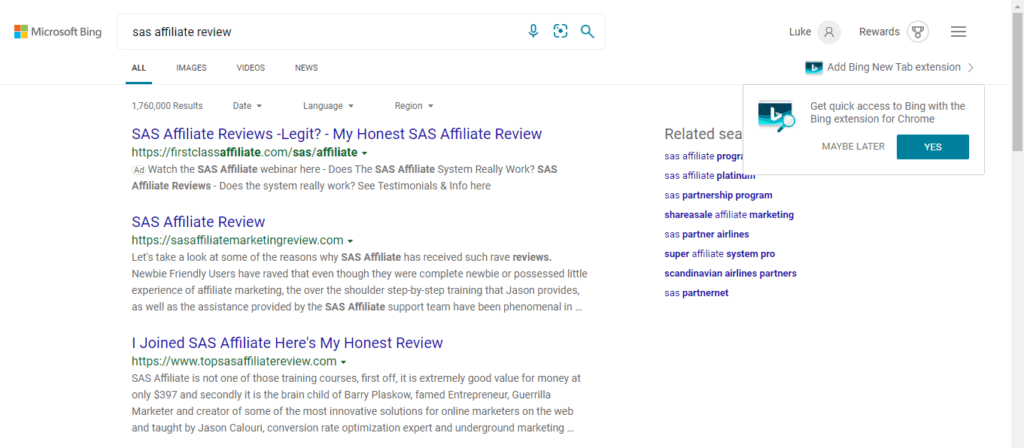Click YES to add Bing extension
The image size is (1024, 448).
pyautogui.click(x=933, y=147)
